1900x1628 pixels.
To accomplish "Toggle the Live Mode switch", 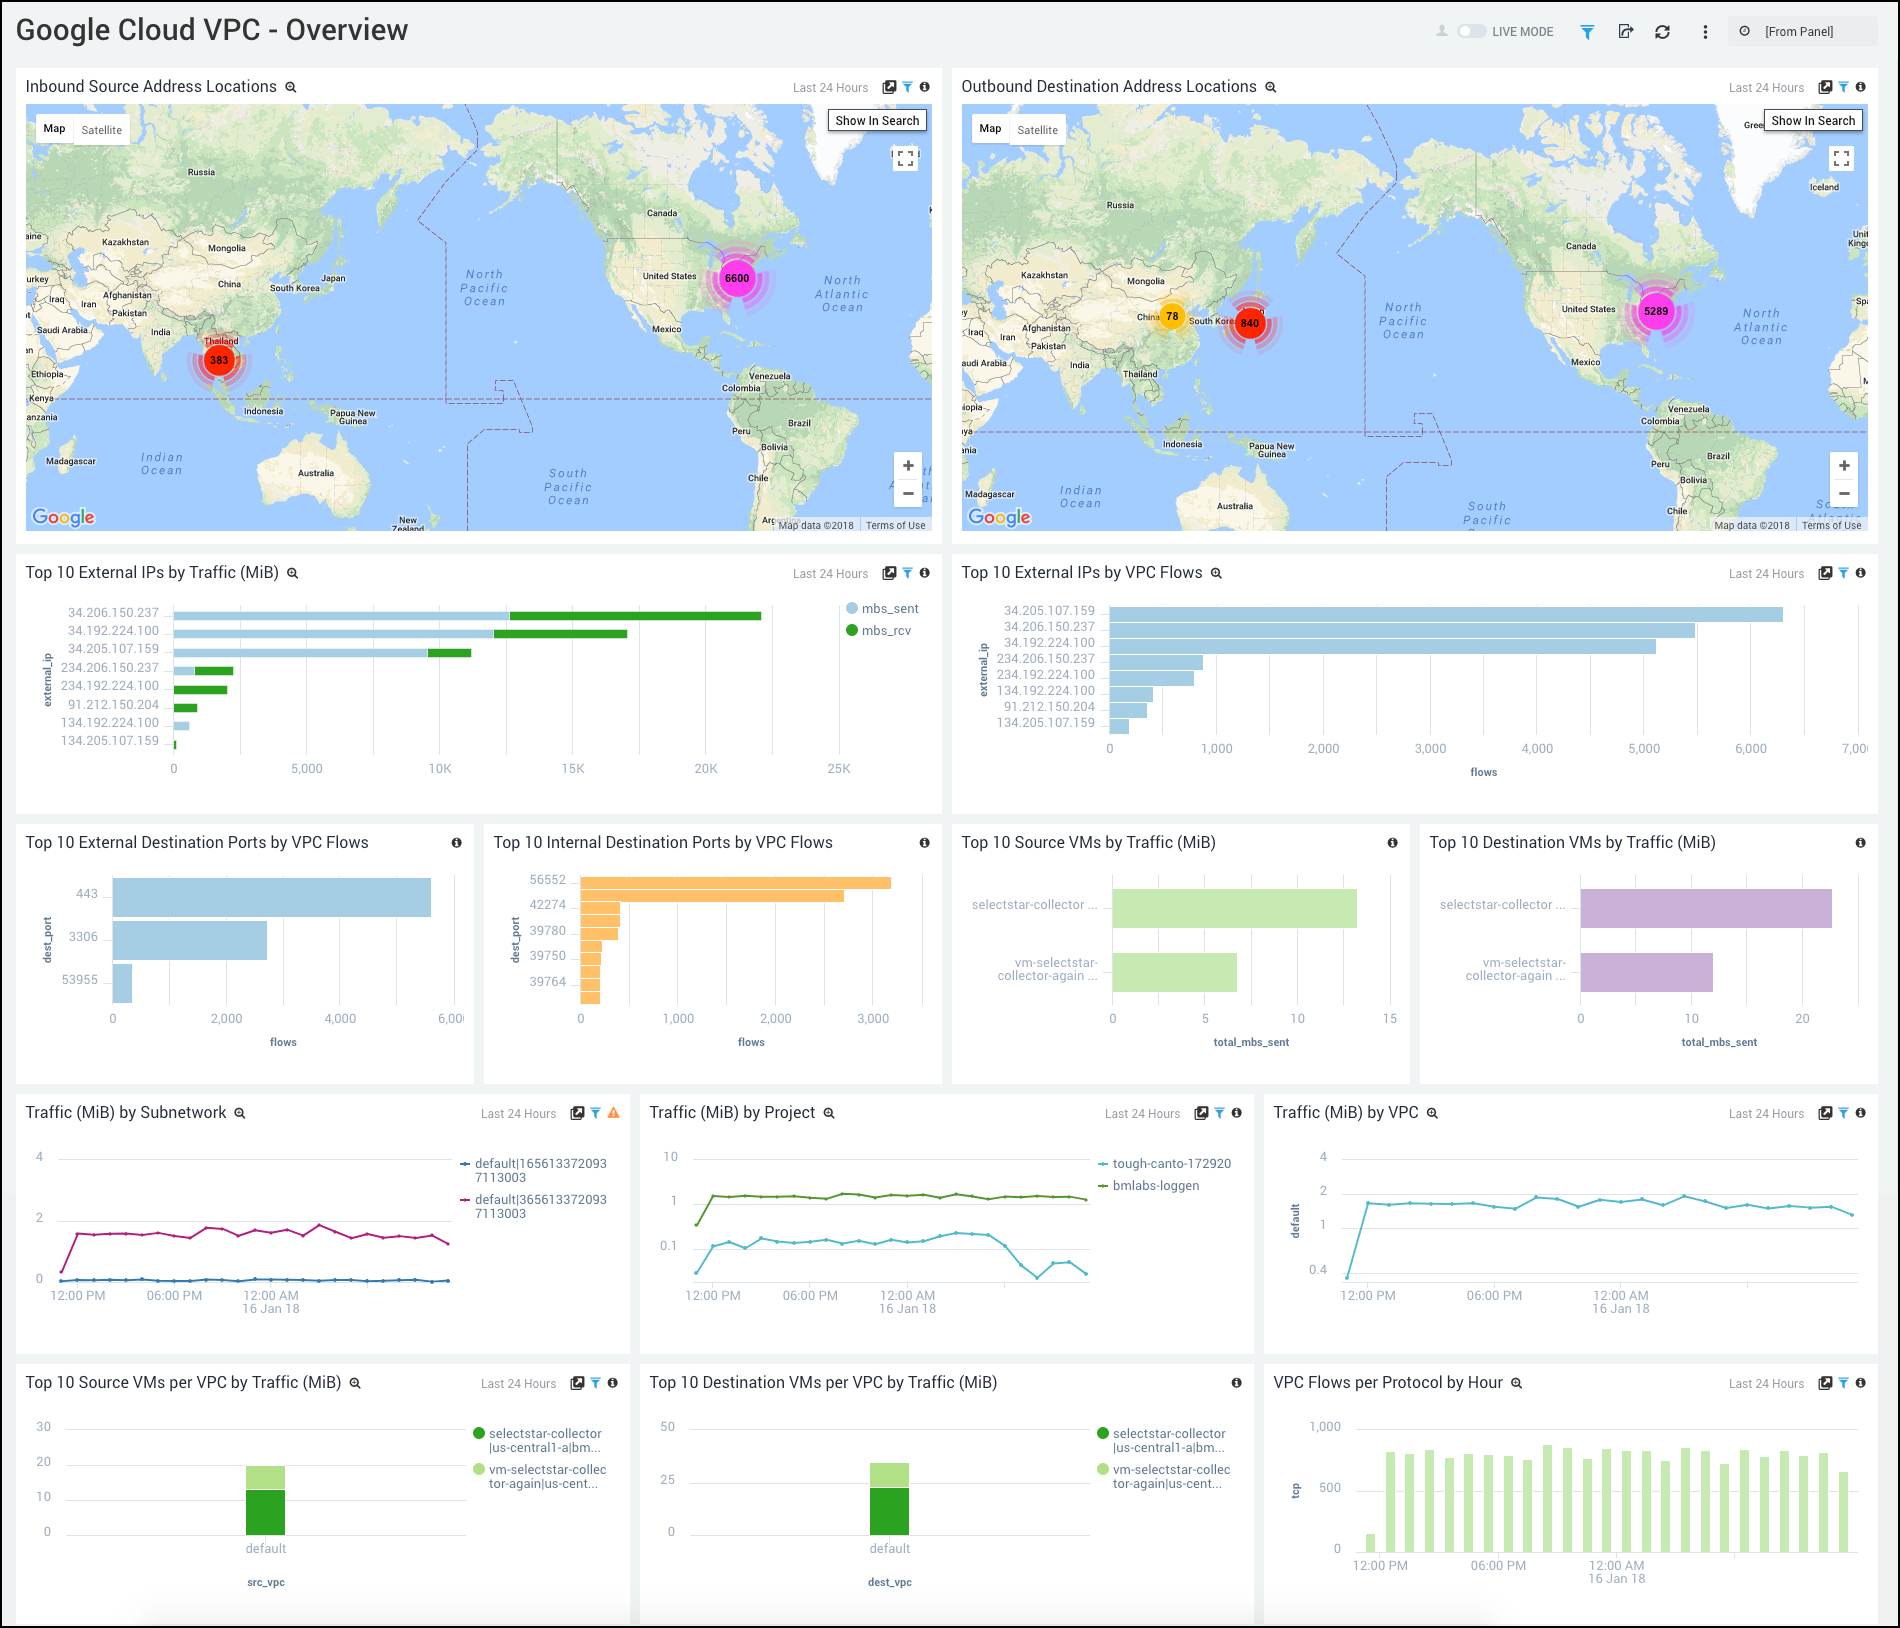I will (x=1471, y=32).
